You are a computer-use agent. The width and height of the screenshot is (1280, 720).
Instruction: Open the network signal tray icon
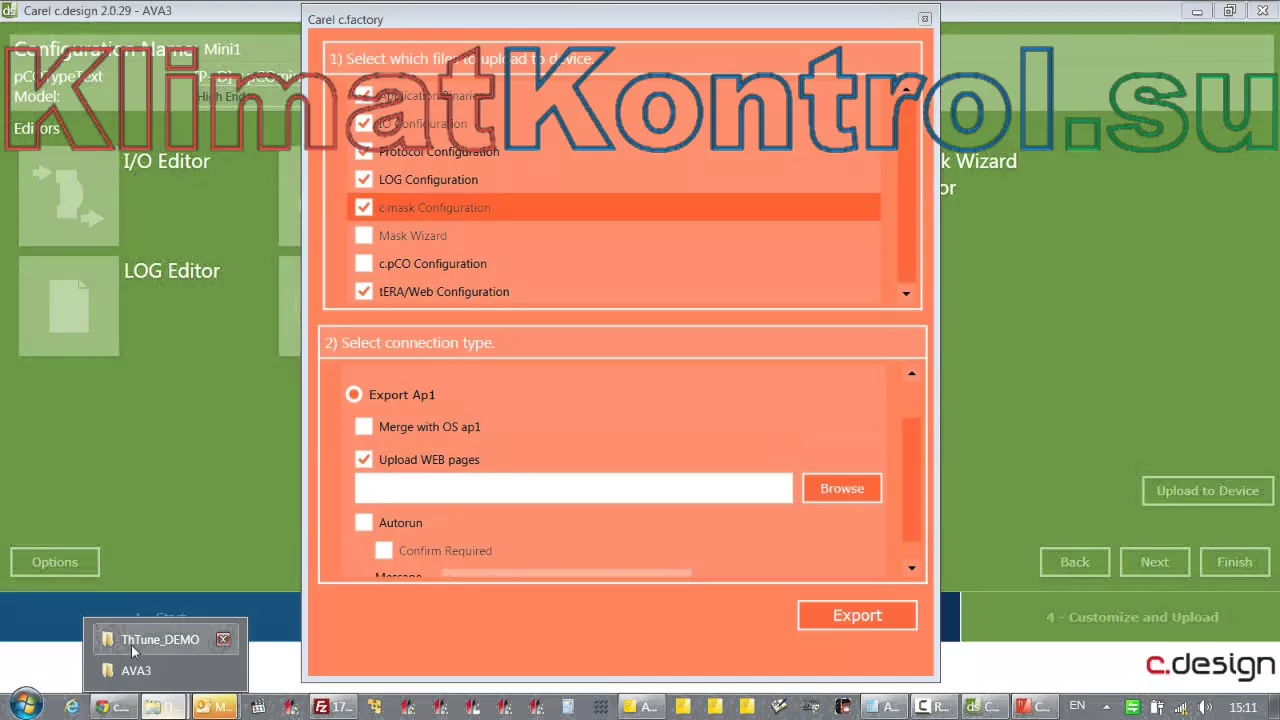[x=1181, y=707]
